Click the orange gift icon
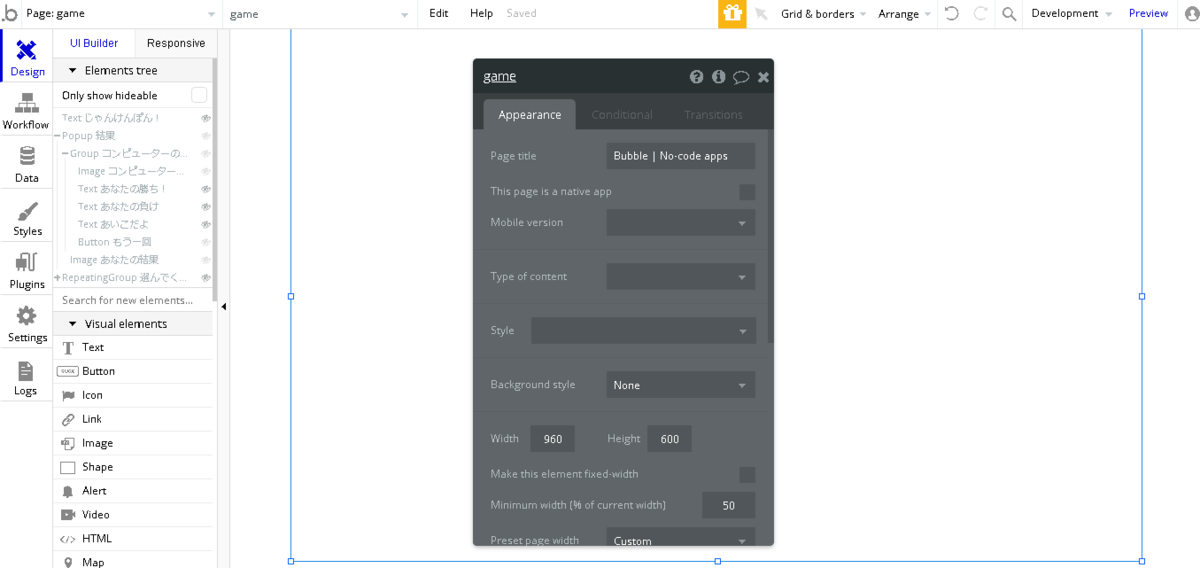 pos(732,14)
